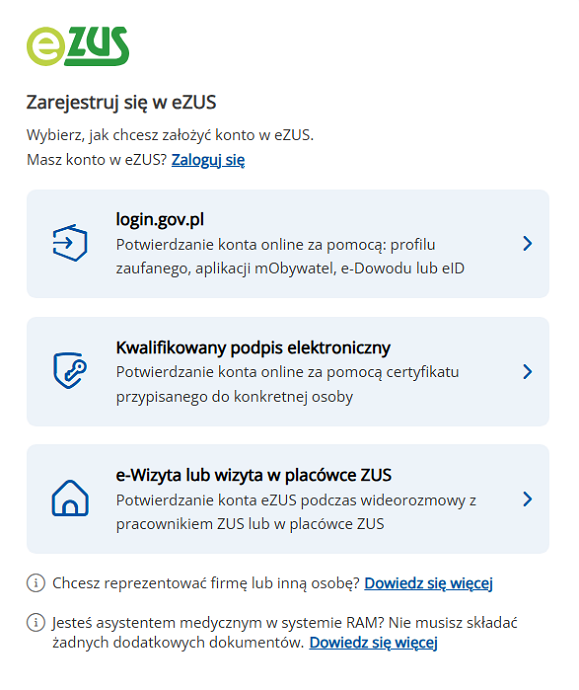Click the house icon for ZUS visit
The image size is (579, 690).
[x=70, y=498]
